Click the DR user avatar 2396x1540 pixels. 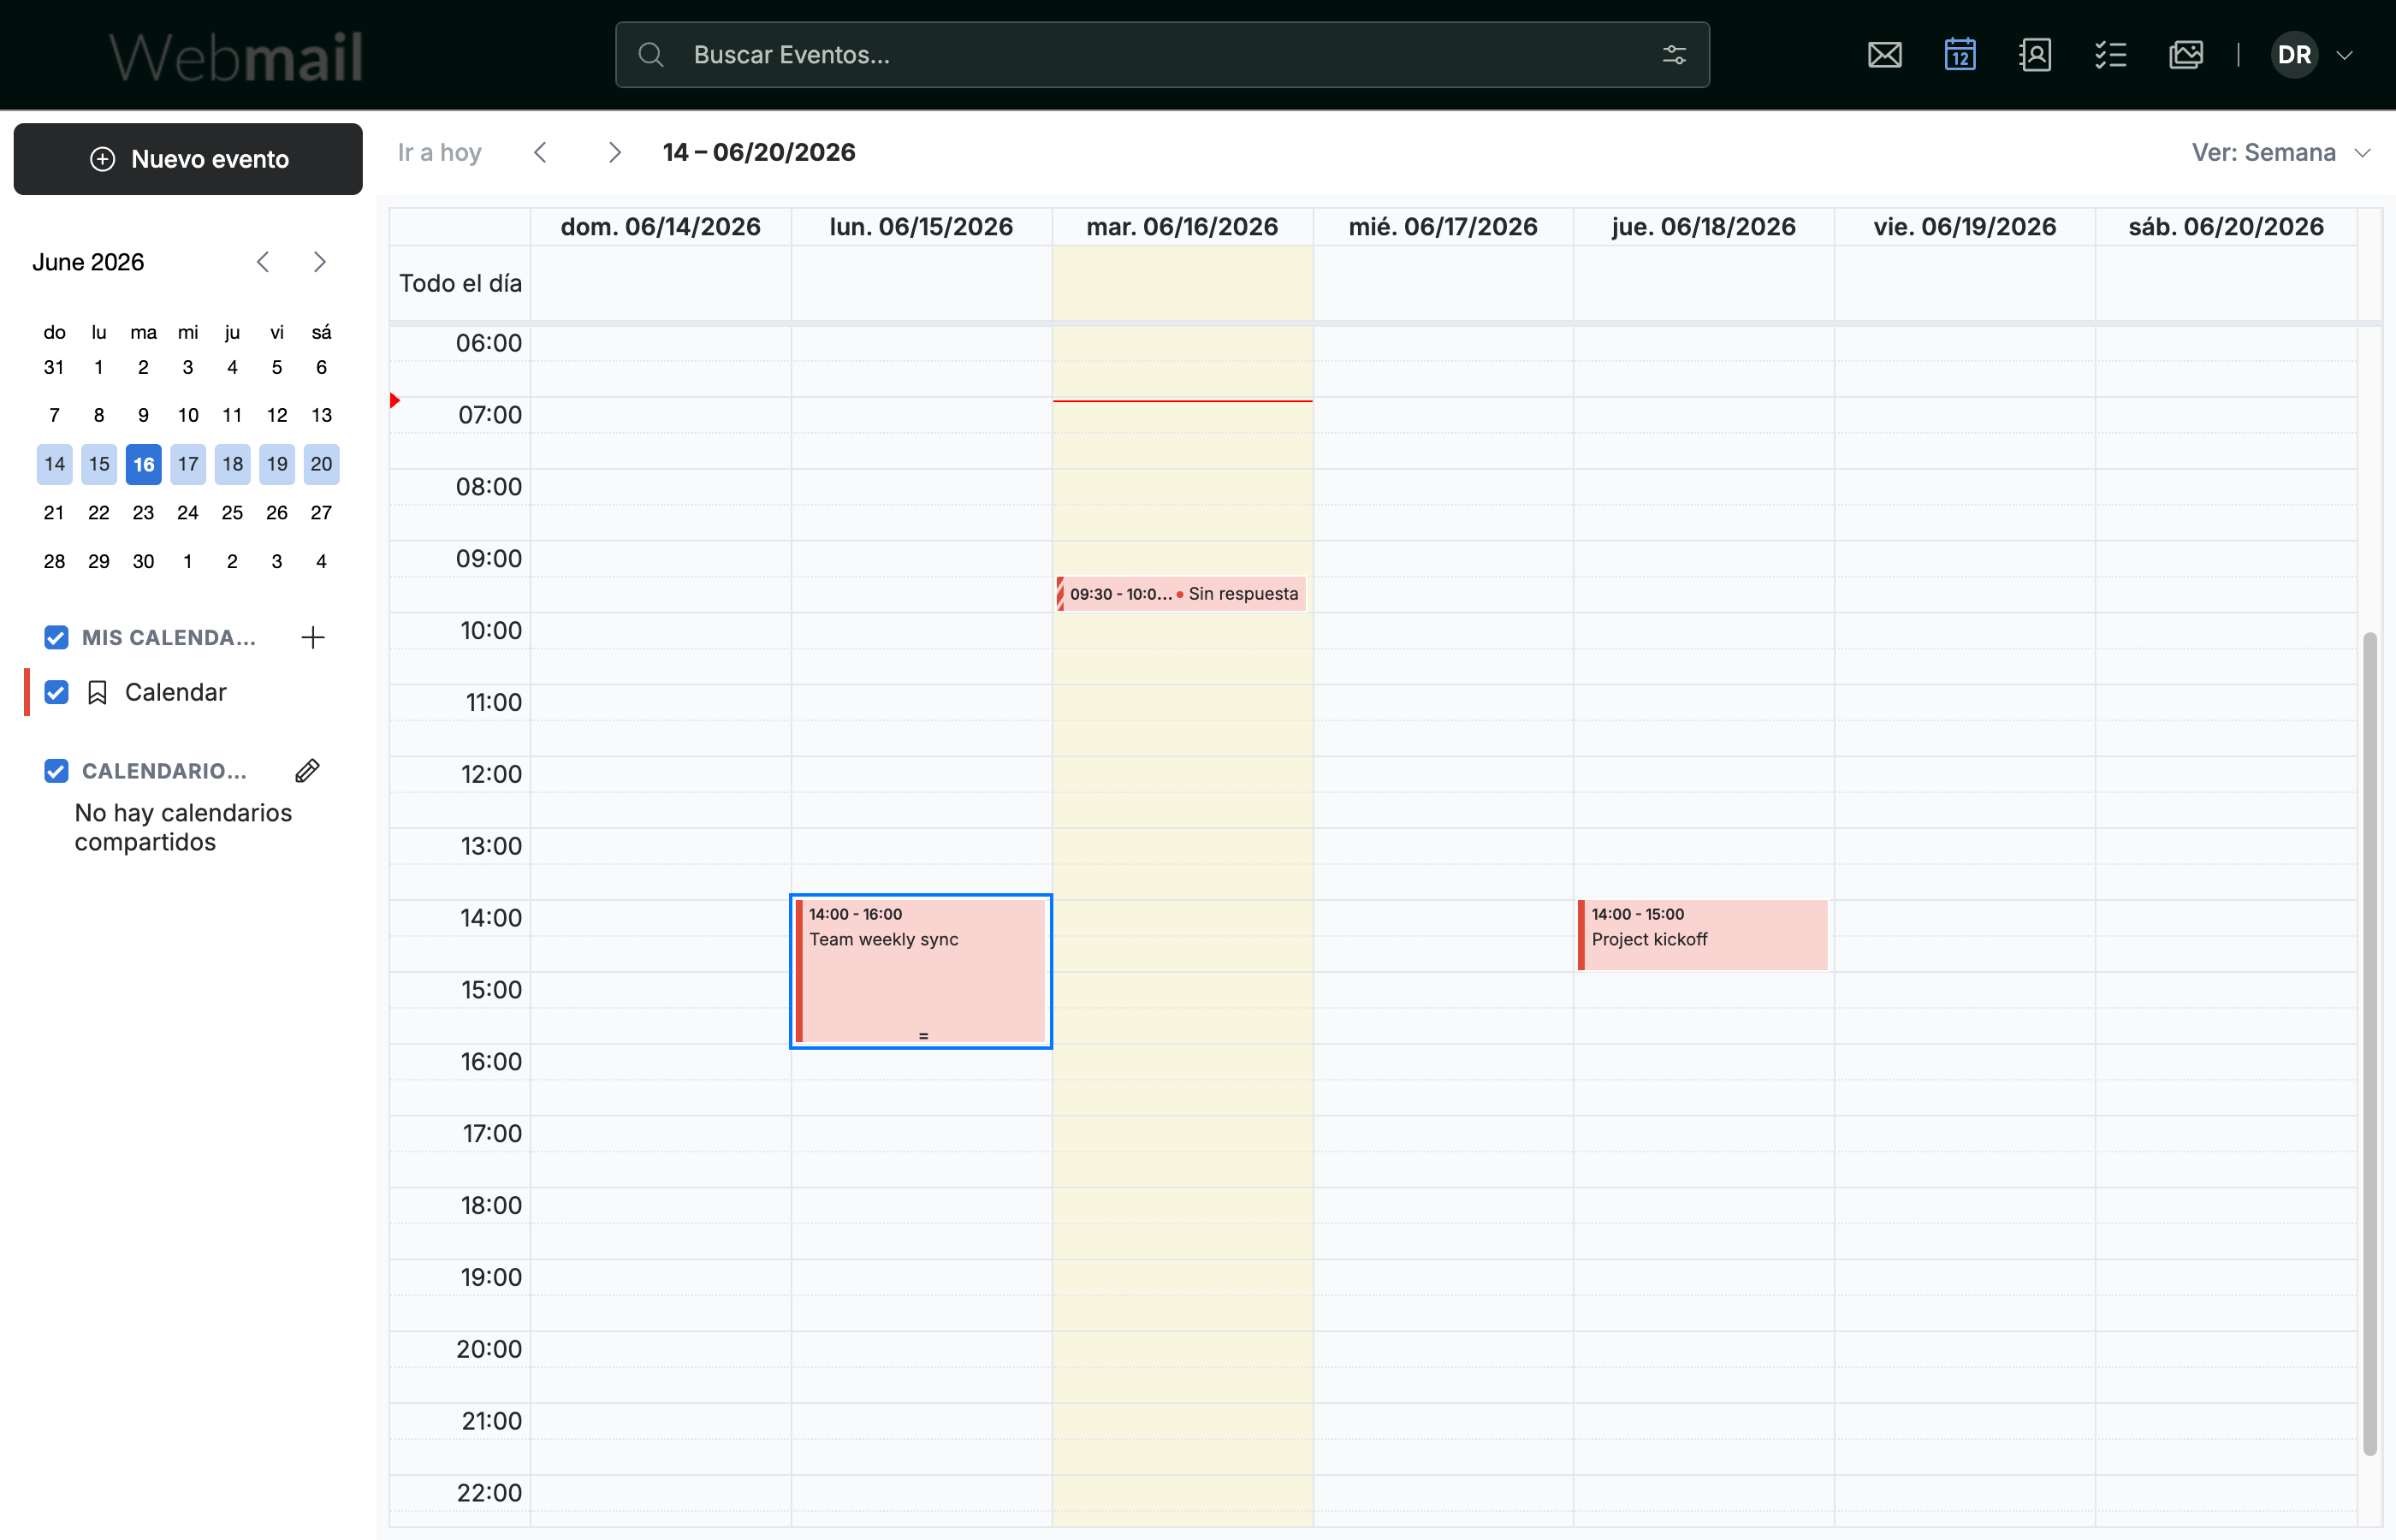click(x=2294, y=55)
